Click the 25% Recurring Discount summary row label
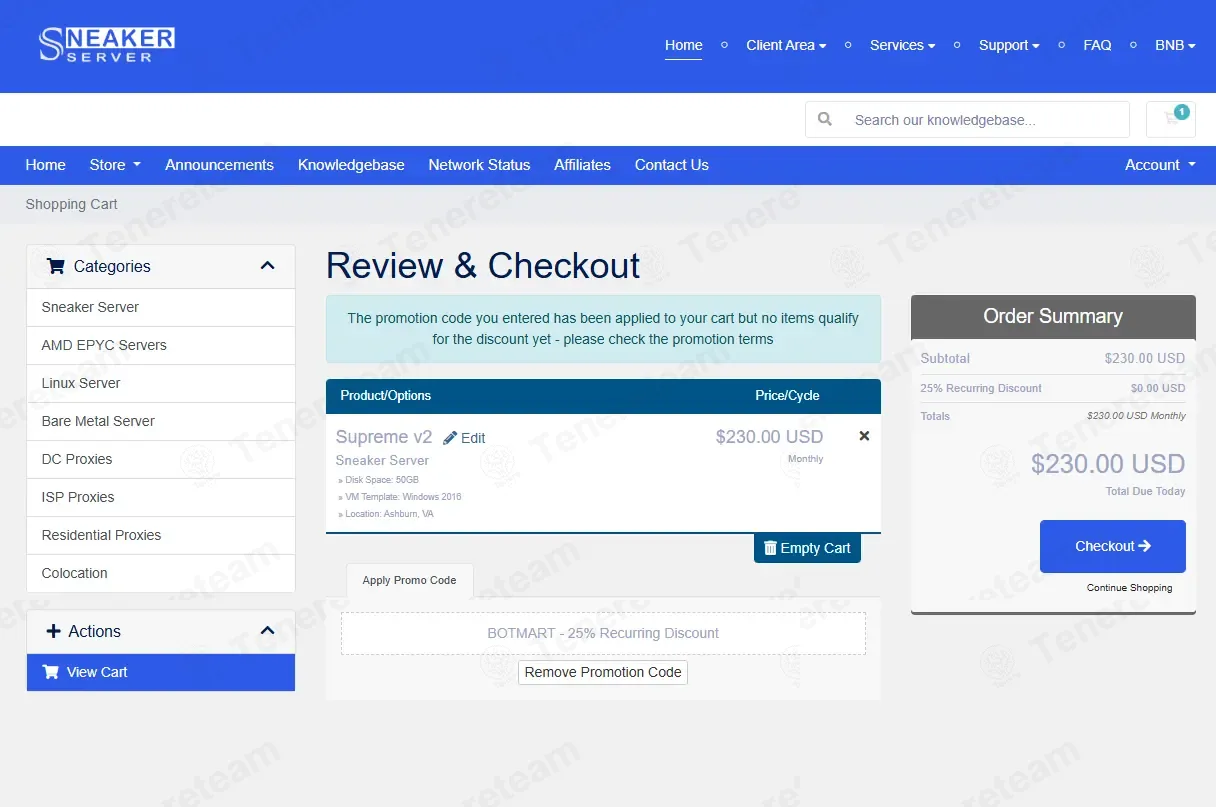Image resolution: width=1216 pixels, height=807 pixels. point(981,388)
